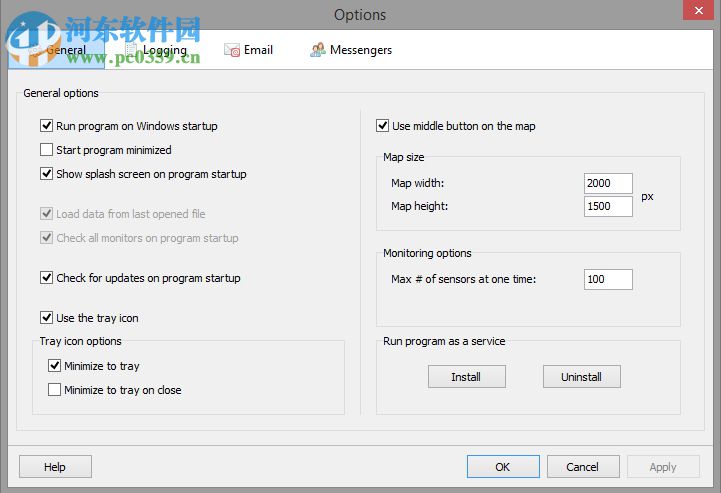Toggle Show splash screen on program startup
This screenshot has width=721, height=493.
(x=46, y=173)
